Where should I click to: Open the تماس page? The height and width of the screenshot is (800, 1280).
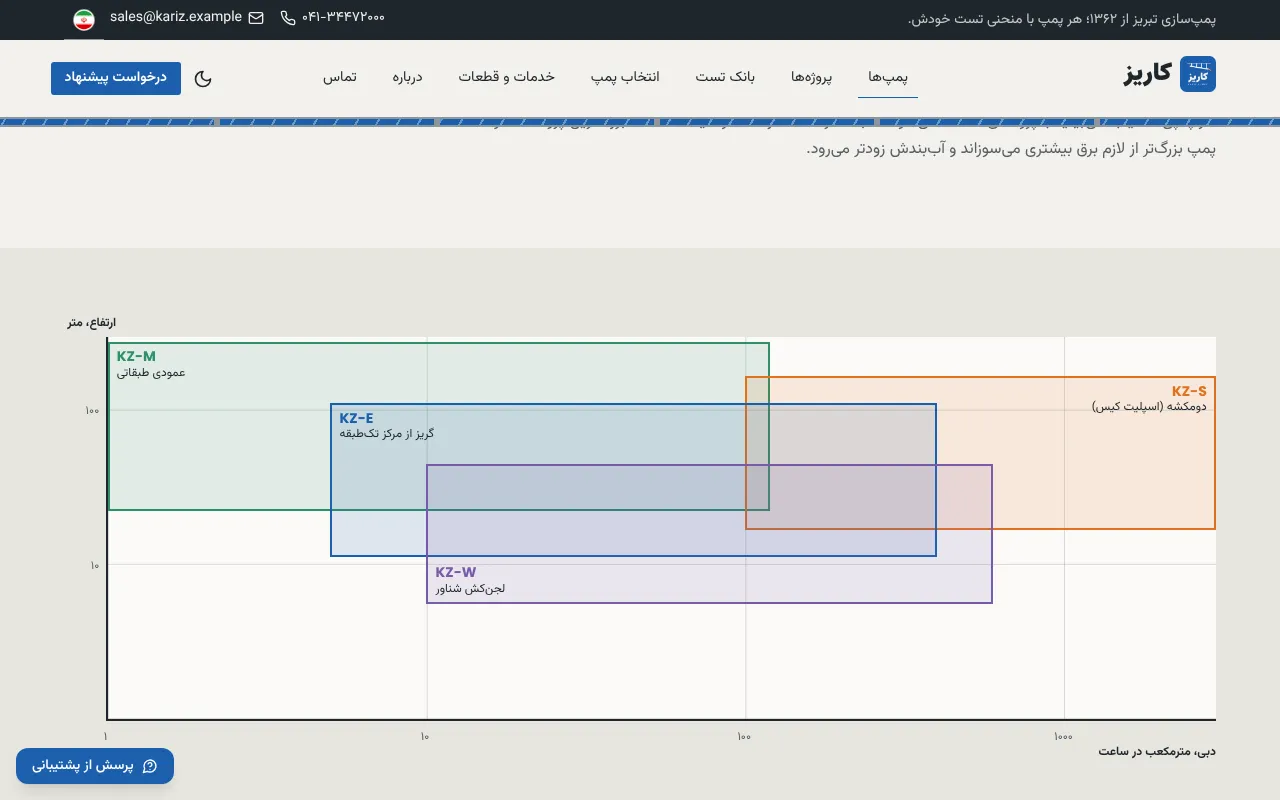[339, 77]
